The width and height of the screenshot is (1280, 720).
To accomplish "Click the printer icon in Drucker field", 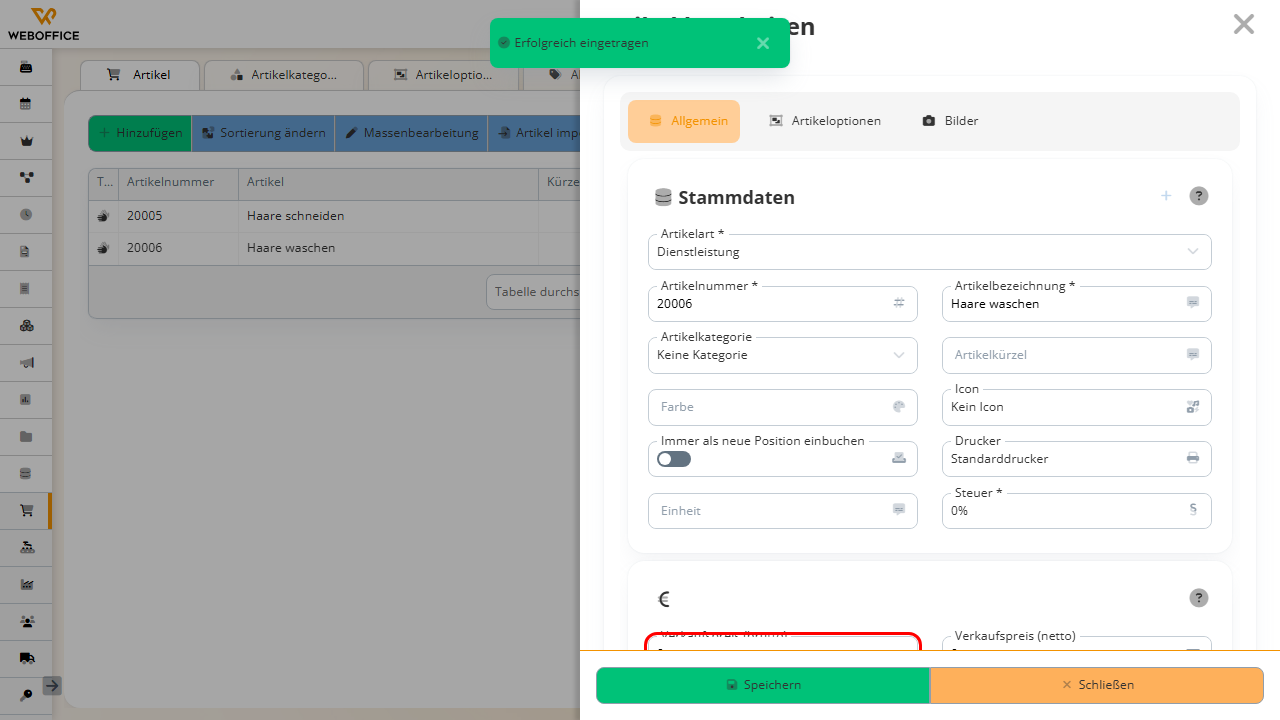I will [x=1193, y=458].
